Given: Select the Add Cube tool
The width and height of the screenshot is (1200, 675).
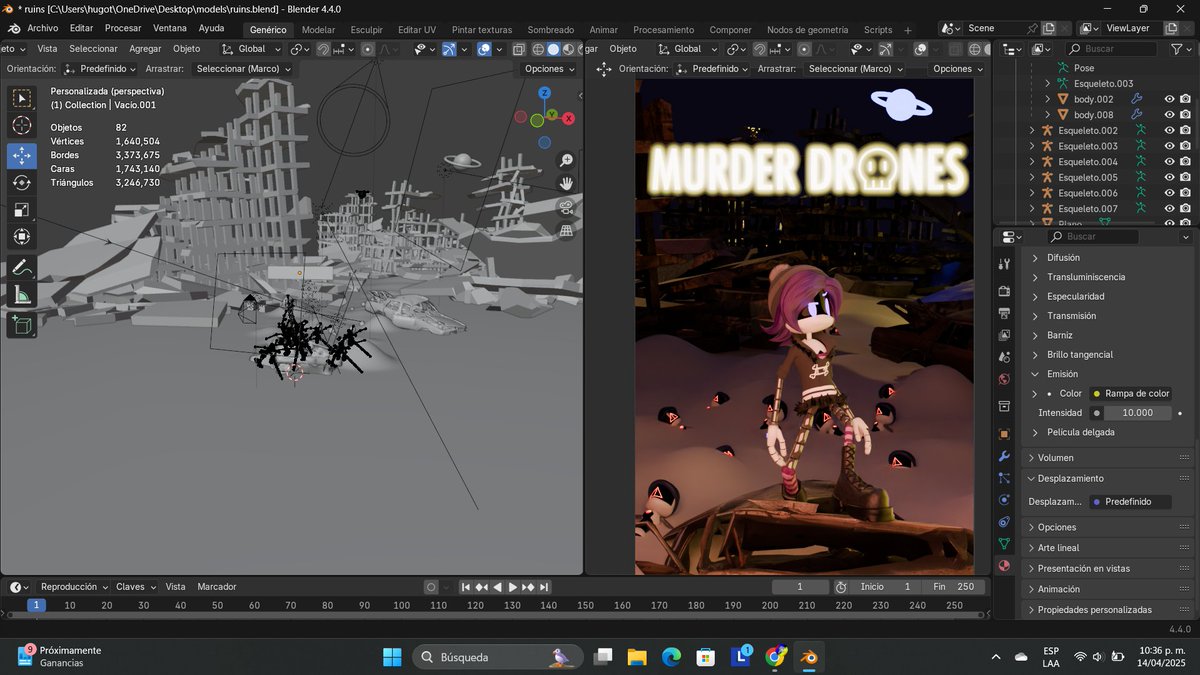Looking at the screenshot, I should point(21,324).
